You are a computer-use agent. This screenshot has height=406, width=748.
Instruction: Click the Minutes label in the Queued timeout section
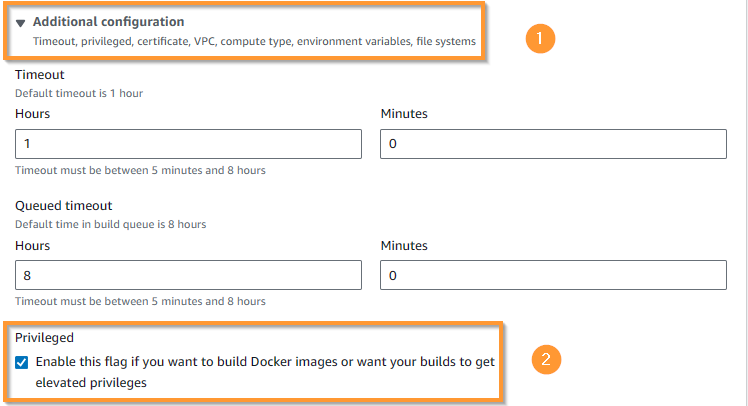click(404, 246)
